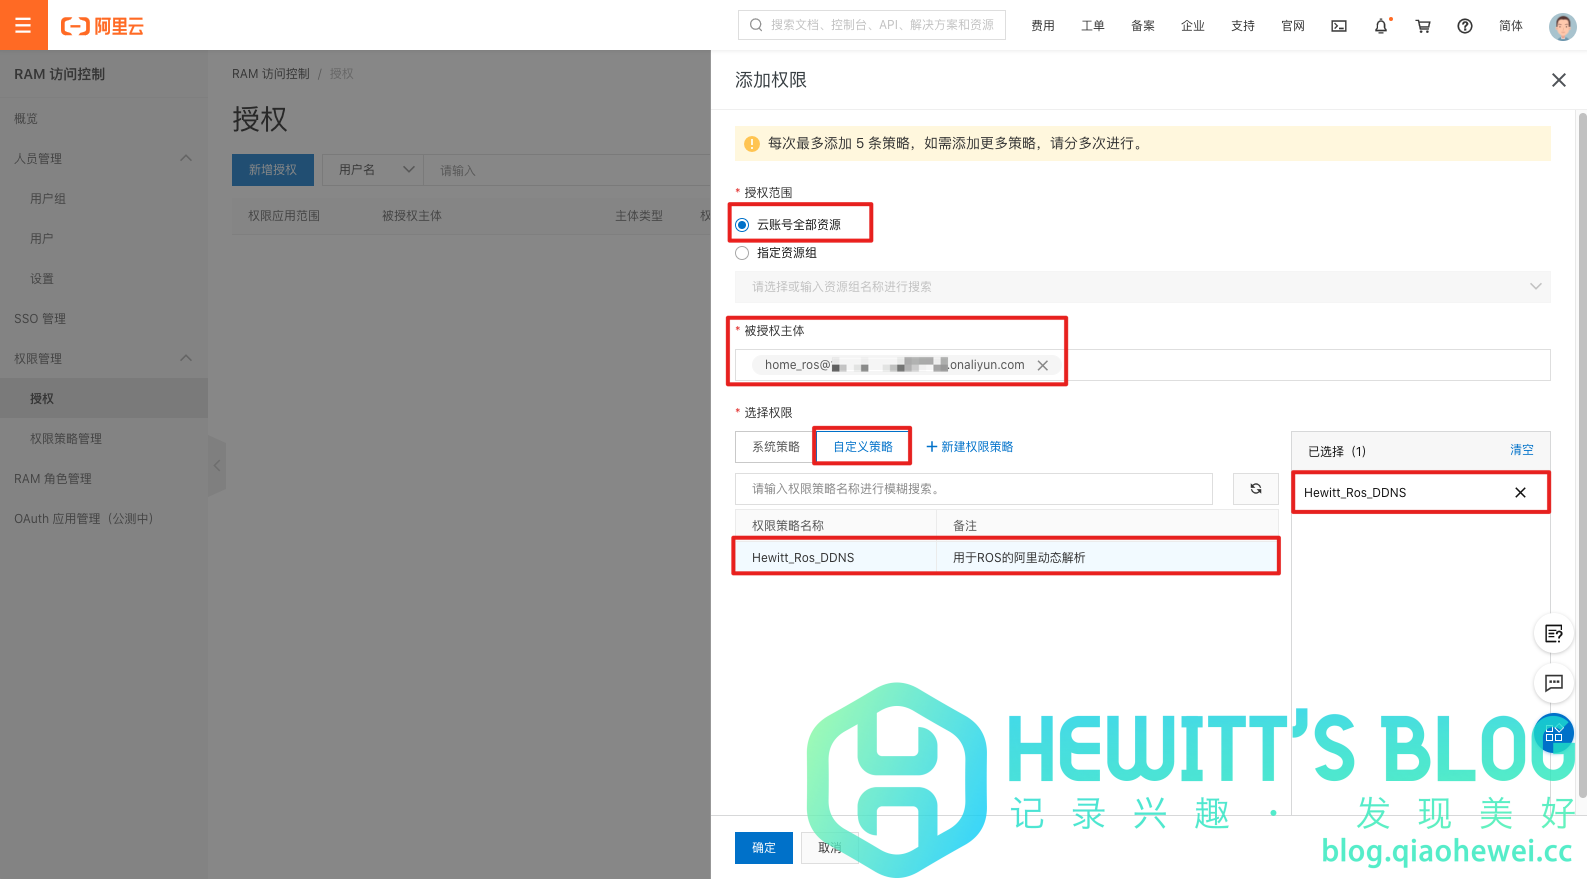Collapse the 人员管理 sidebar section
This screenshot has height=879, width=1587.
click(186, 159)
